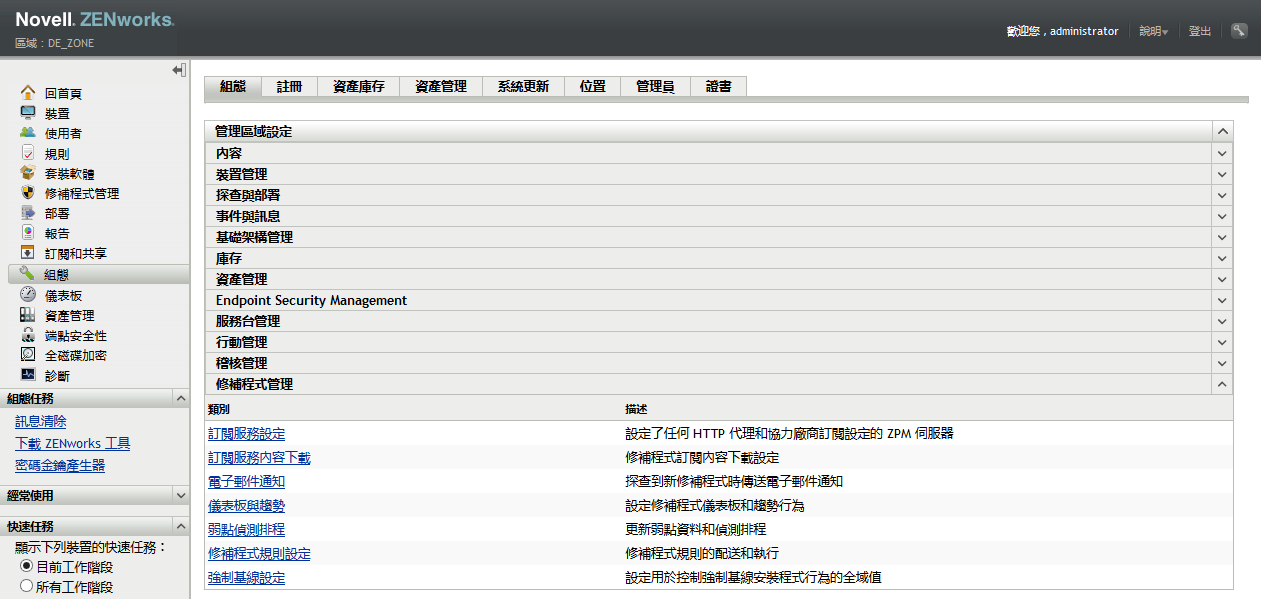Expand the 行動管理 section chevron
Image resolution: width=1261 pixels, height=599 pixels.
[x=1222, y=342]
